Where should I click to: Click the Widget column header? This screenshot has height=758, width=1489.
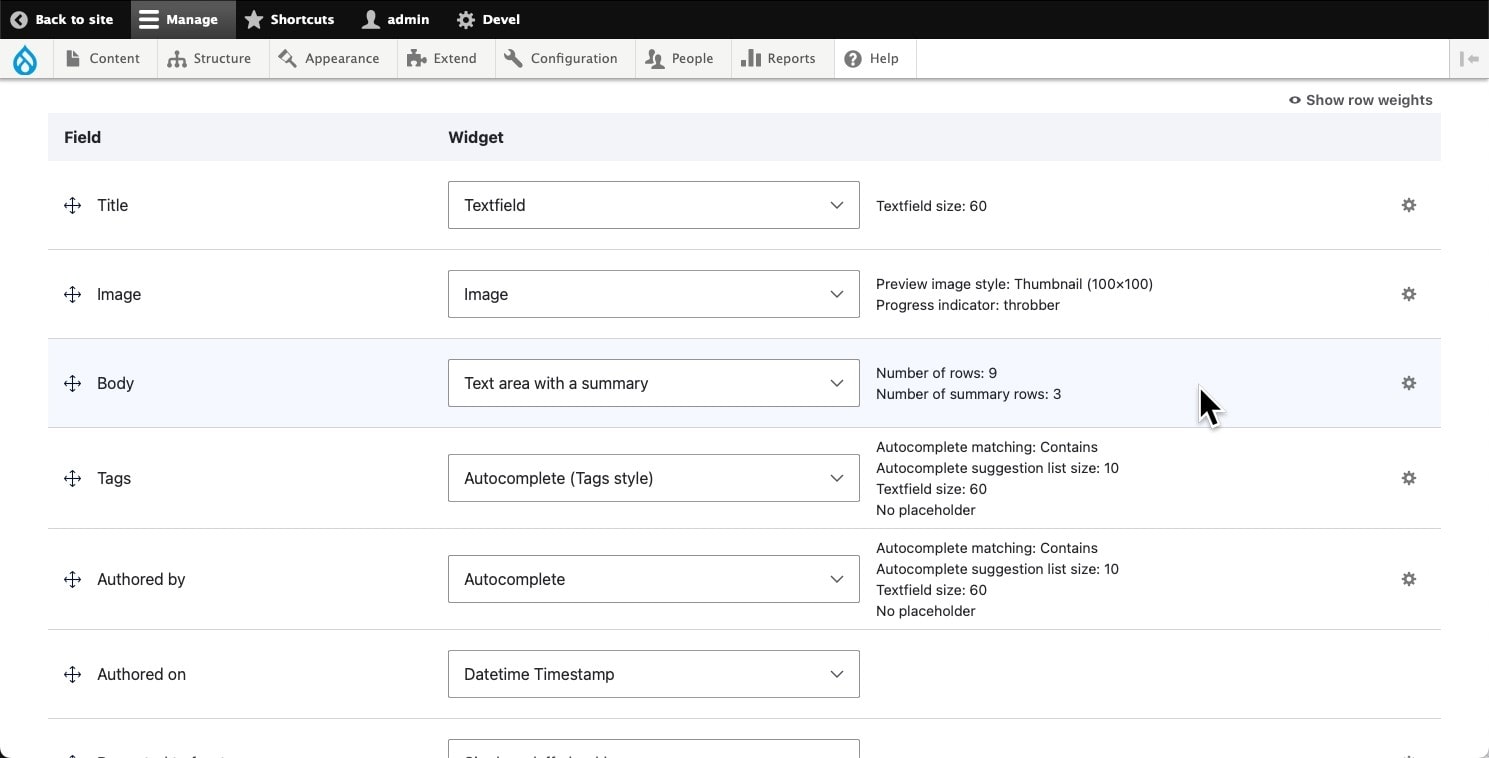pyautogui.click(x=475, y=137)
